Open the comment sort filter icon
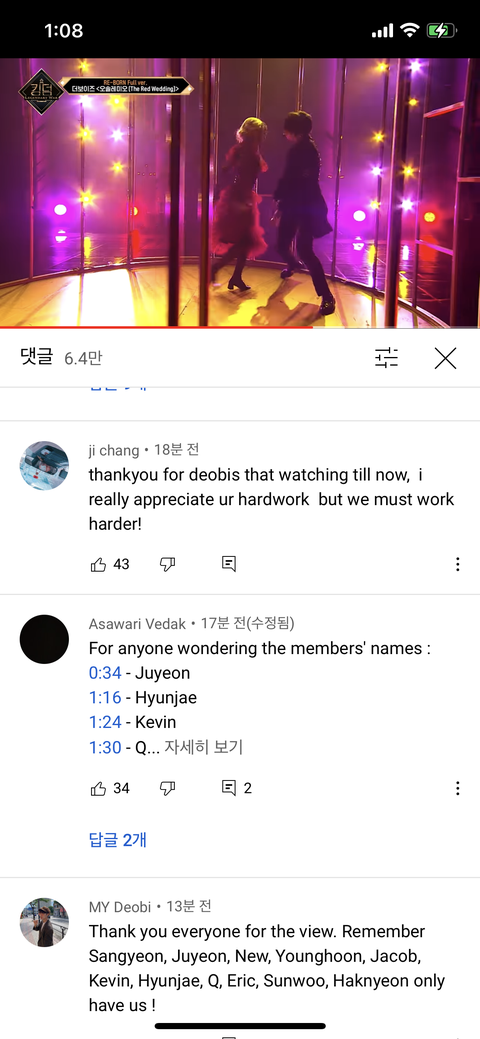Viewport: 480px width, 1039px height. (387, 358)
